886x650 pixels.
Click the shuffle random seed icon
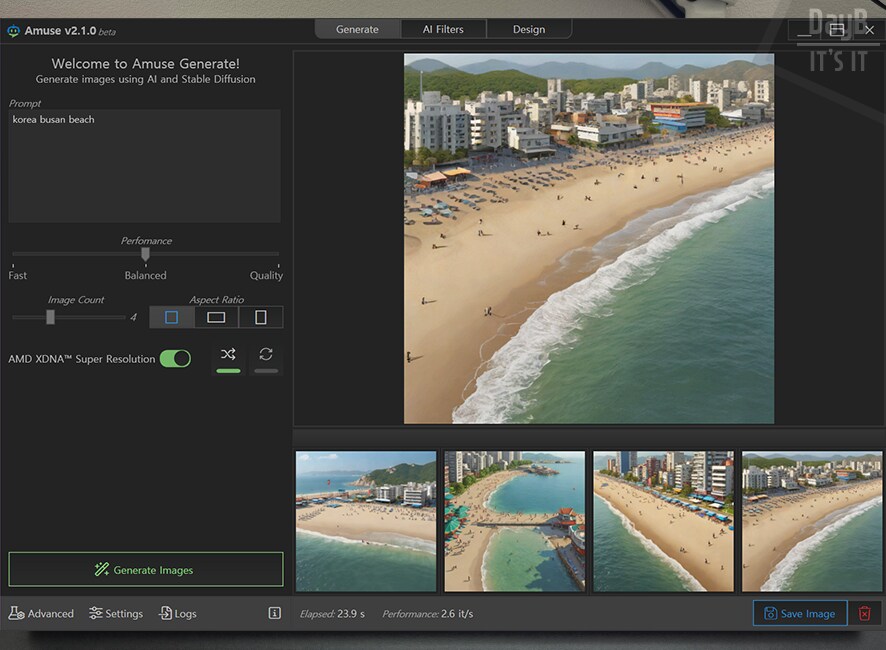tap(228, 355)
